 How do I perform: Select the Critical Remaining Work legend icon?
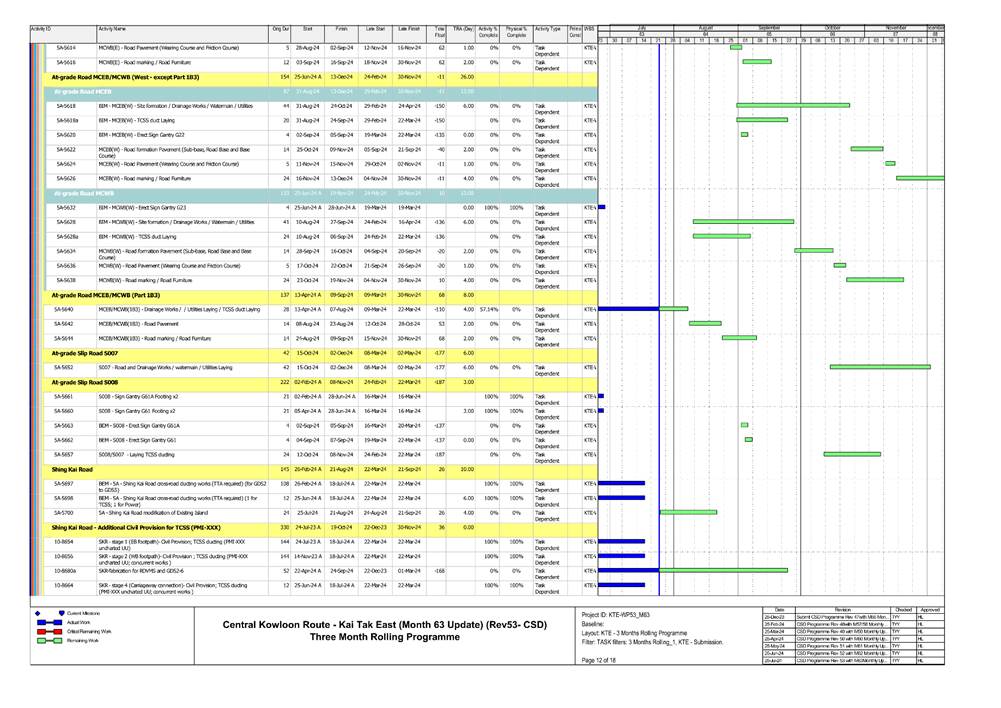[x=49, y=631]
